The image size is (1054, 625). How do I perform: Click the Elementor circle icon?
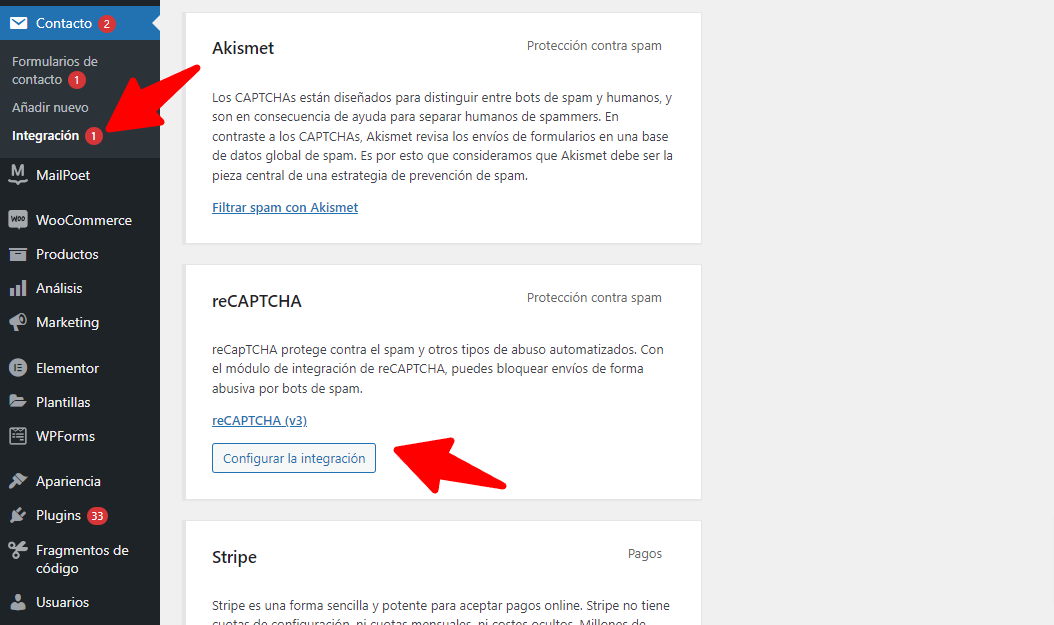pos(18,368)
